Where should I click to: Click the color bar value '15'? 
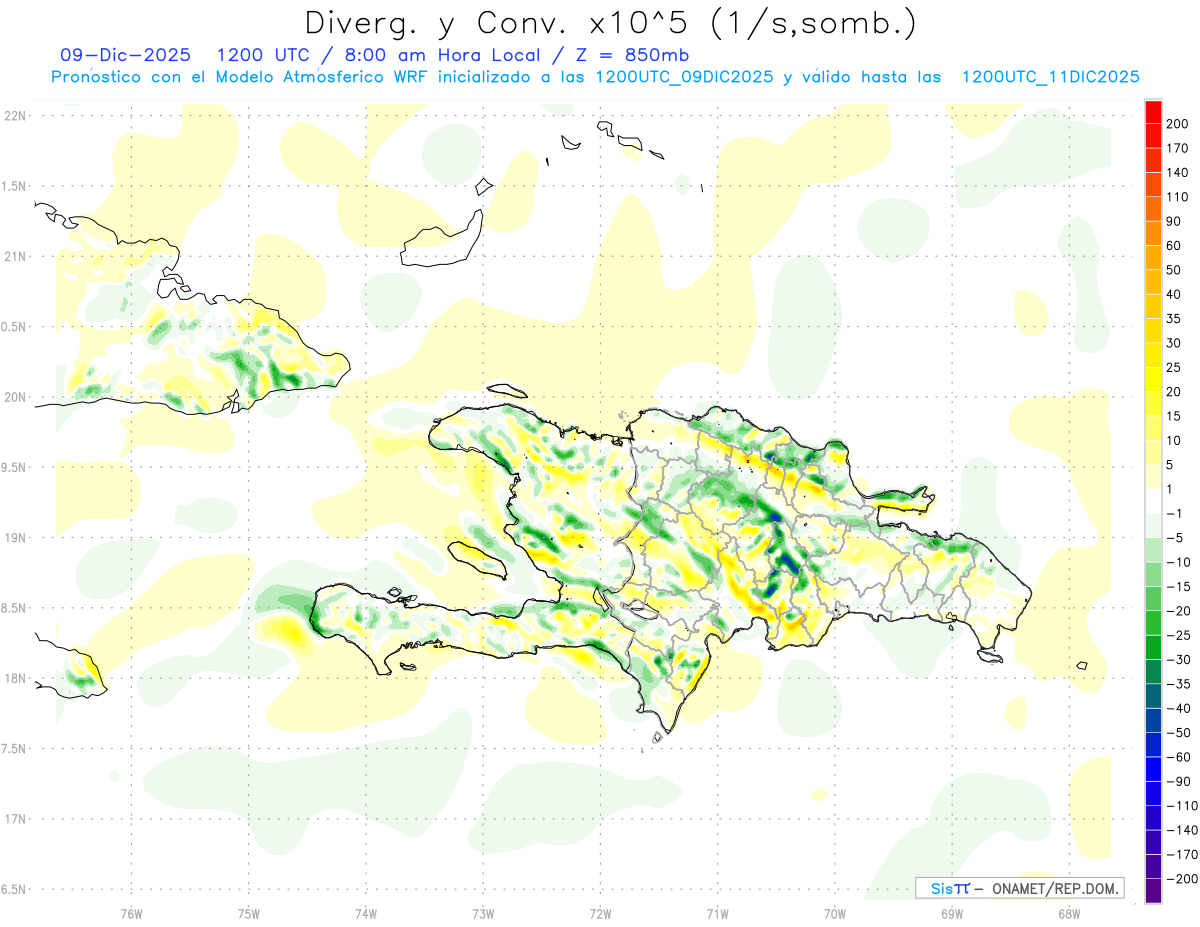coord(1176,417)
